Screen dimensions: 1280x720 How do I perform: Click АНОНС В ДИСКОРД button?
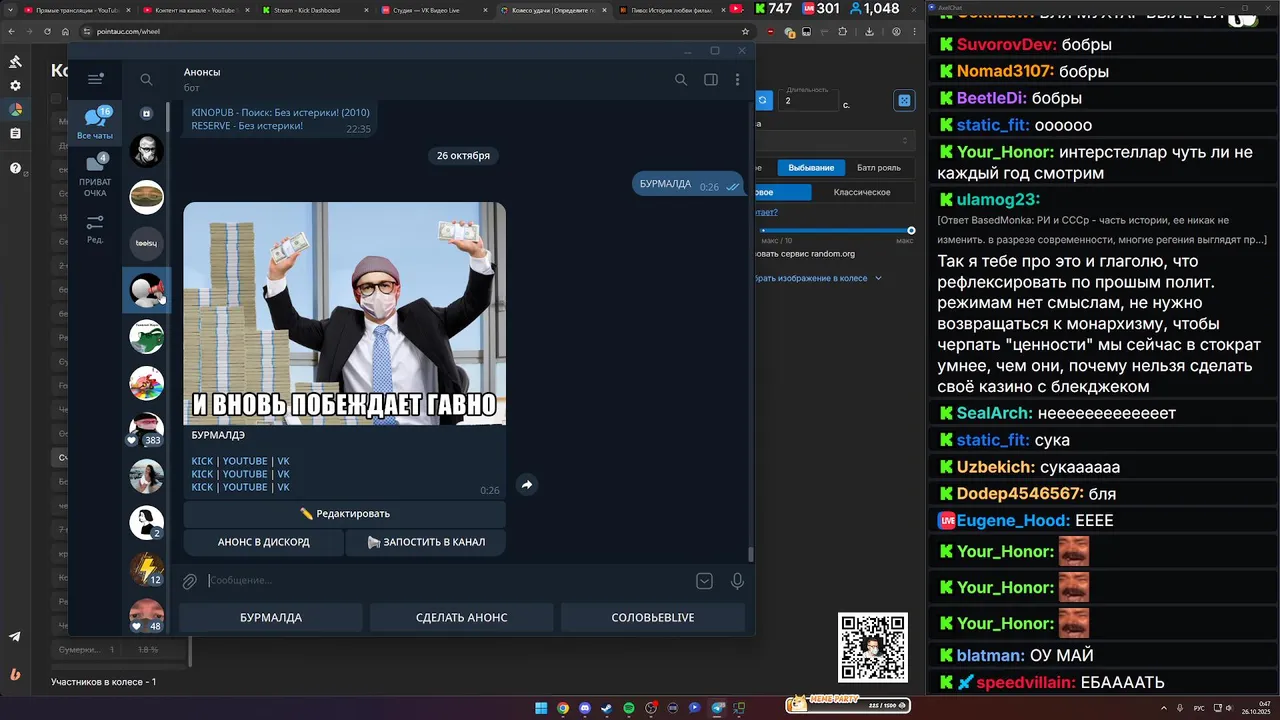pyautogui.click(x=264, y=542)
